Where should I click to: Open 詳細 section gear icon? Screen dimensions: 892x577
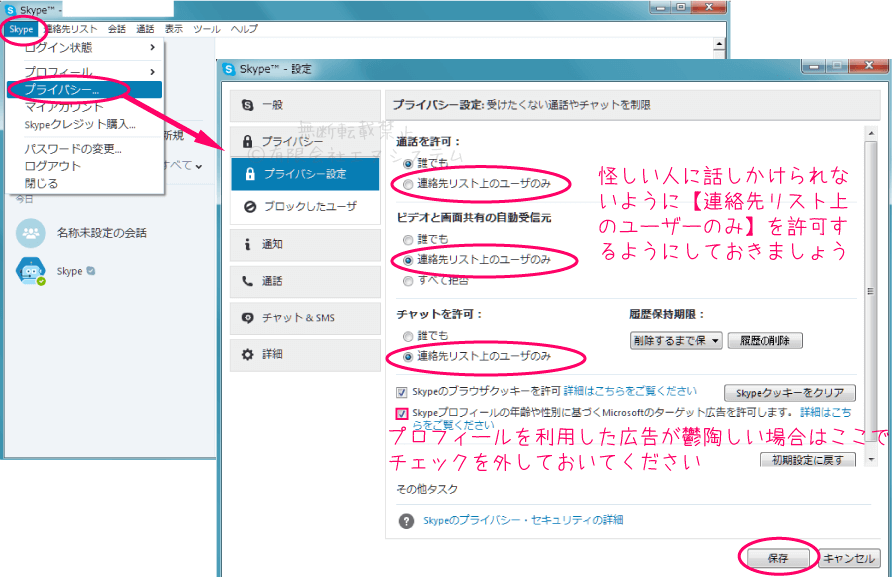[x=247, y=354]
